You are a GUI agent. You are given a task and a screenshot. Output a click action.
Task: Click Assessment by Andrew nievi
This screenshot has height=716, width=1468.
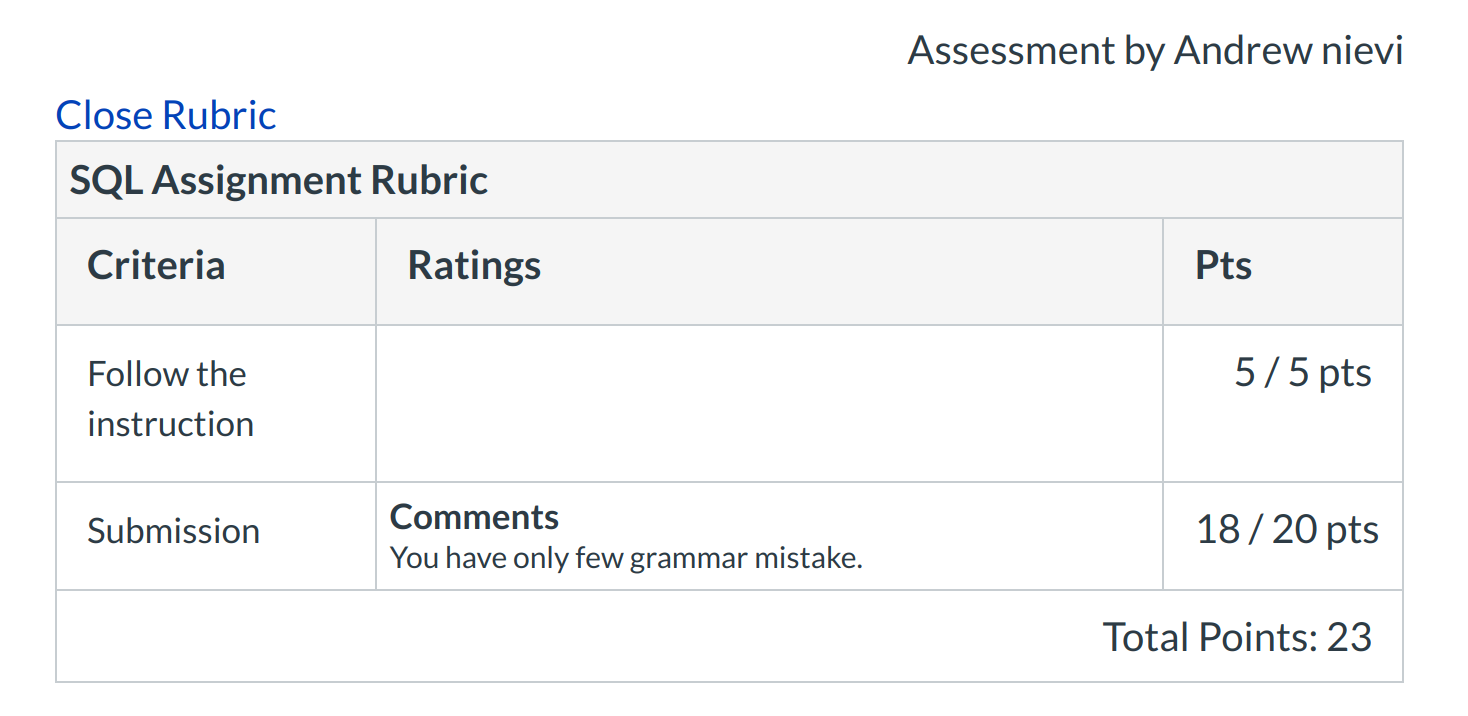click(1154, 50)
